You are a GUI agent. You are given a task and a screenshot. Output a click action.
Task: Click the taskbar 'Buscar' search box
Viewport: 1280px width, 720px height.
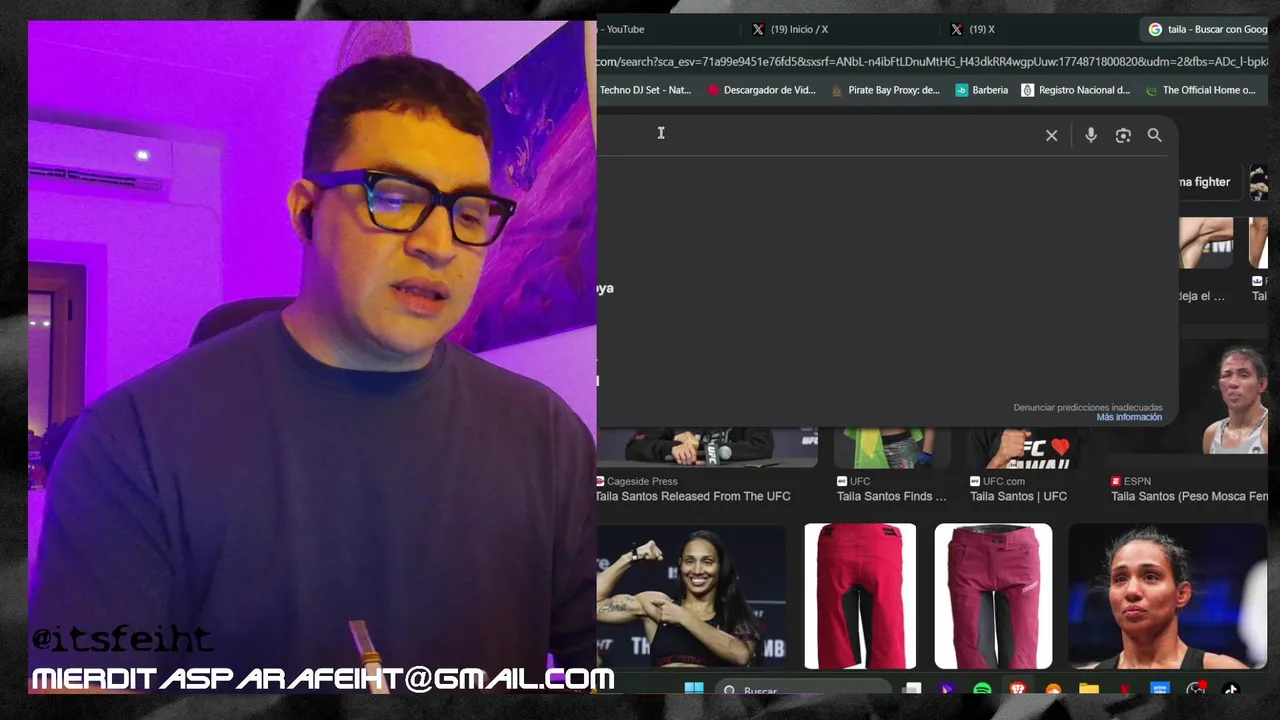point(804,688)
